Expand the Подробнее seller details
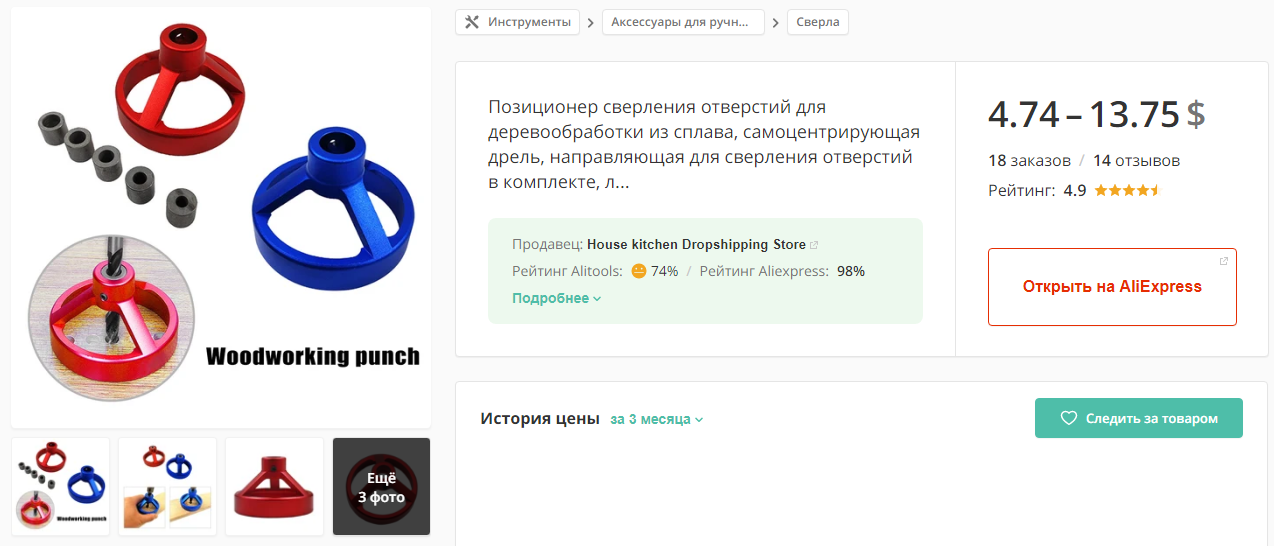This screenshot has height=546, width=1274. (556, 298)
